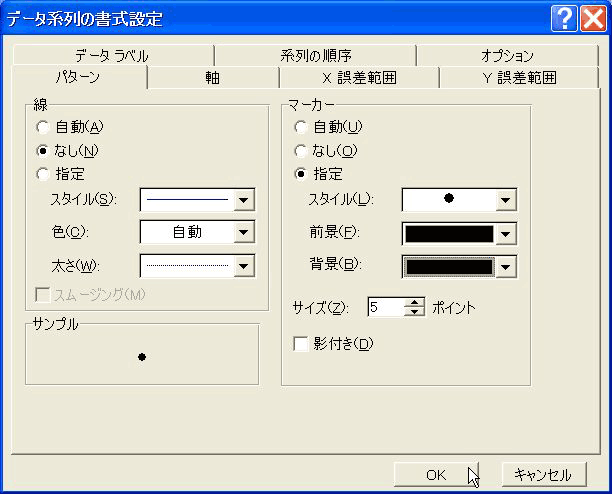Open the 系列の順序 tab
This screenshot has height=494, width=612.
click(315, 56)
